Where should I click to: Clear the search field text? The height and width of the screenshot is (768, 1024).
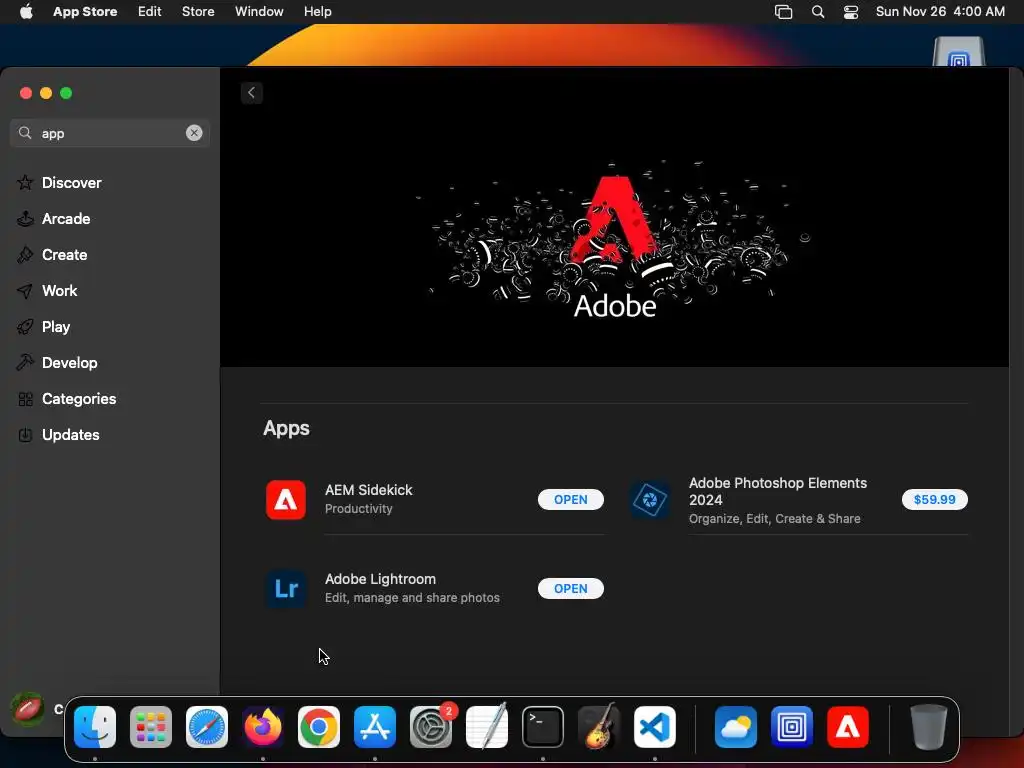[194, 133]
